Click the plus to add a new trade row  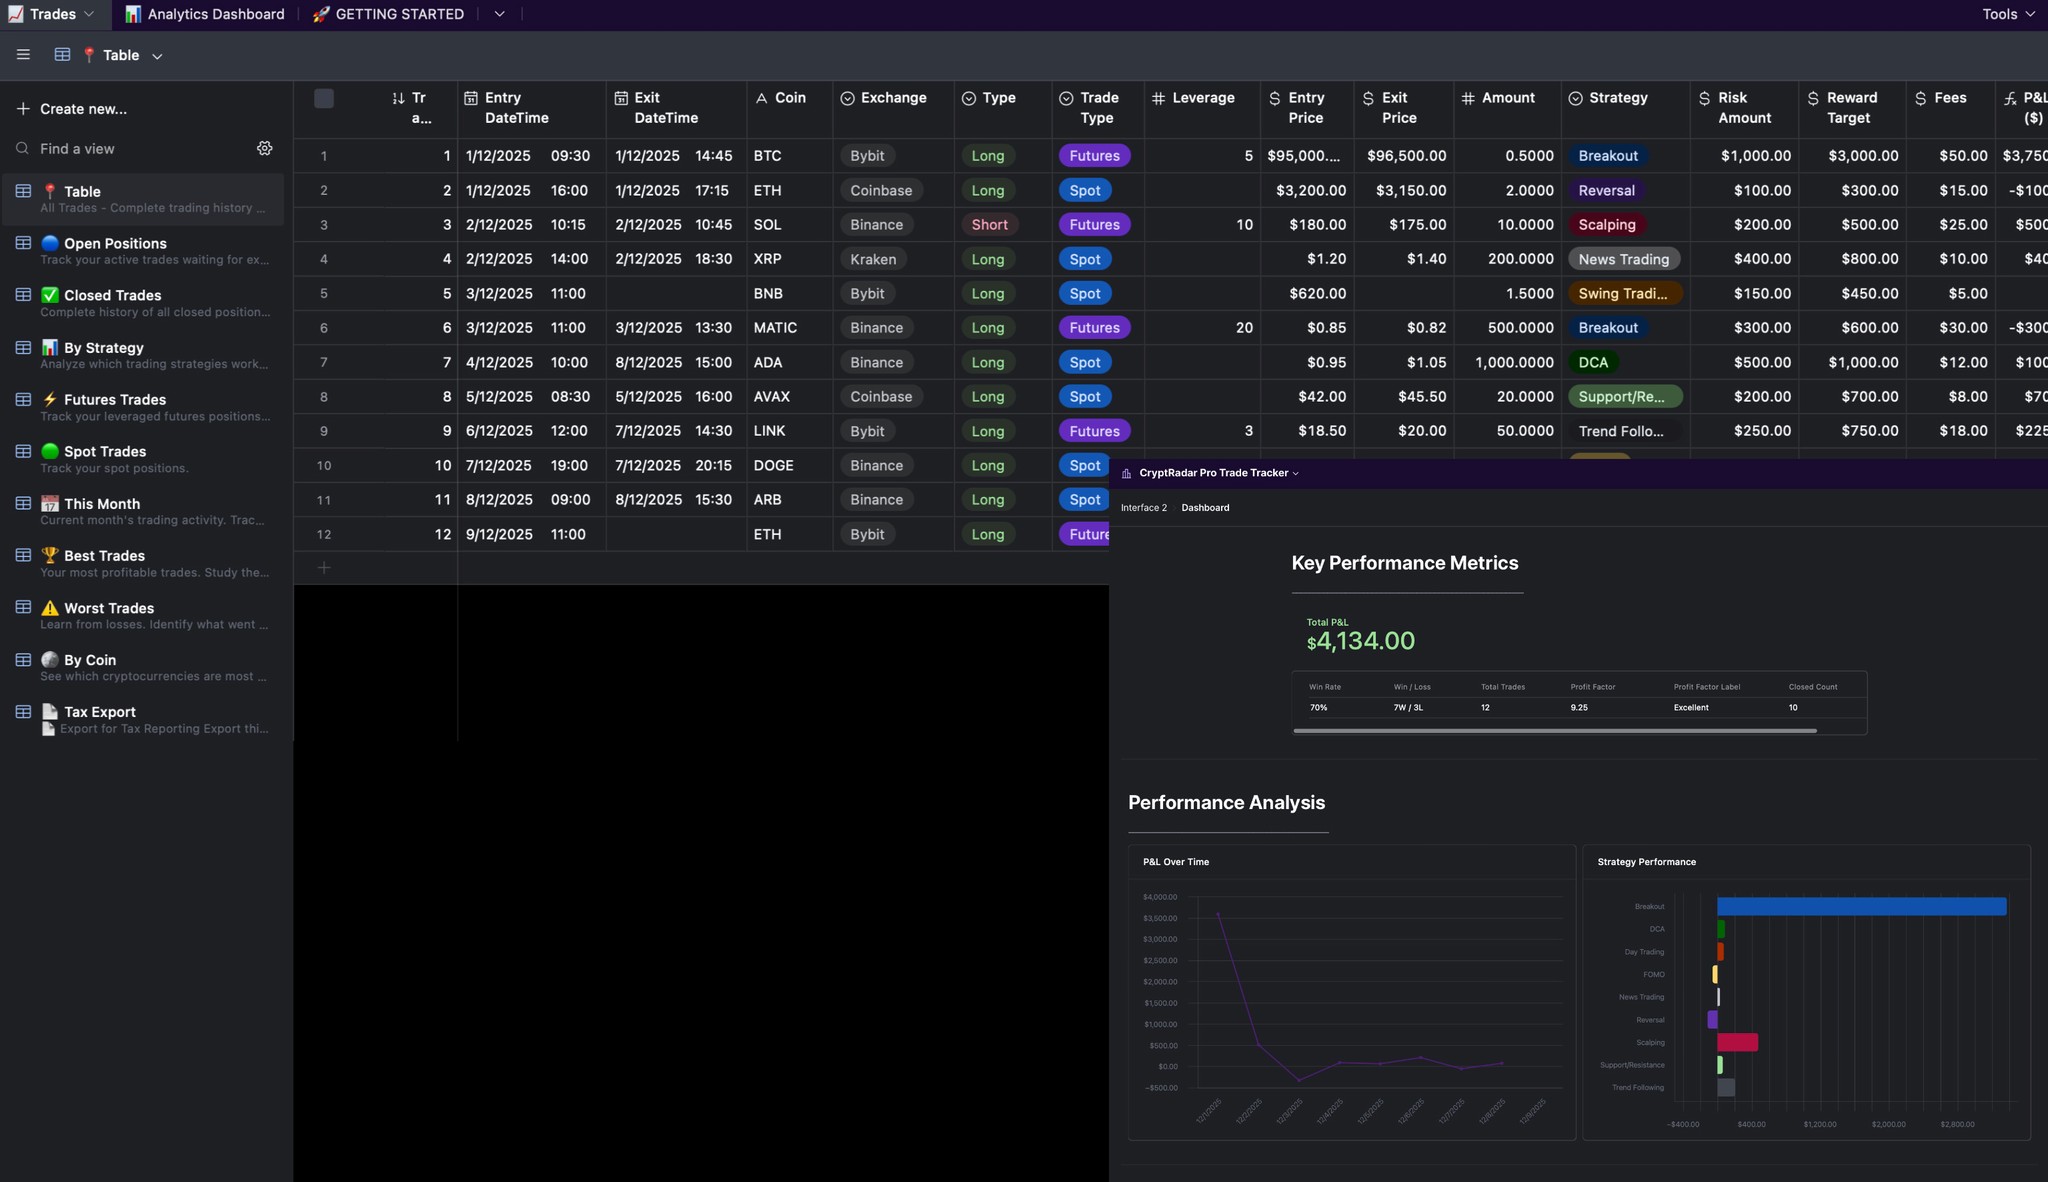[324, 567]
